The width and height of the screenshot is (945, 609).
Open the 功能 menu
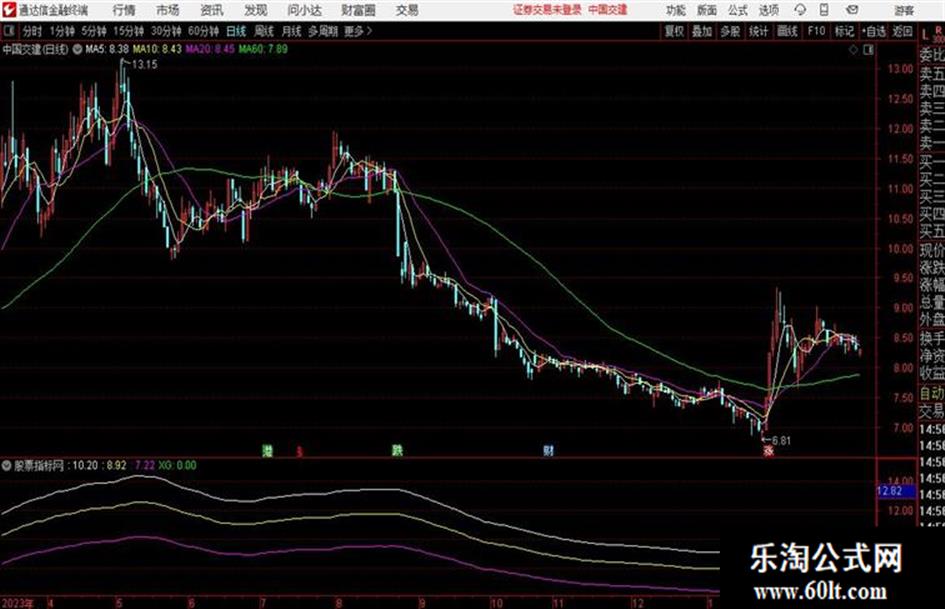676,10
